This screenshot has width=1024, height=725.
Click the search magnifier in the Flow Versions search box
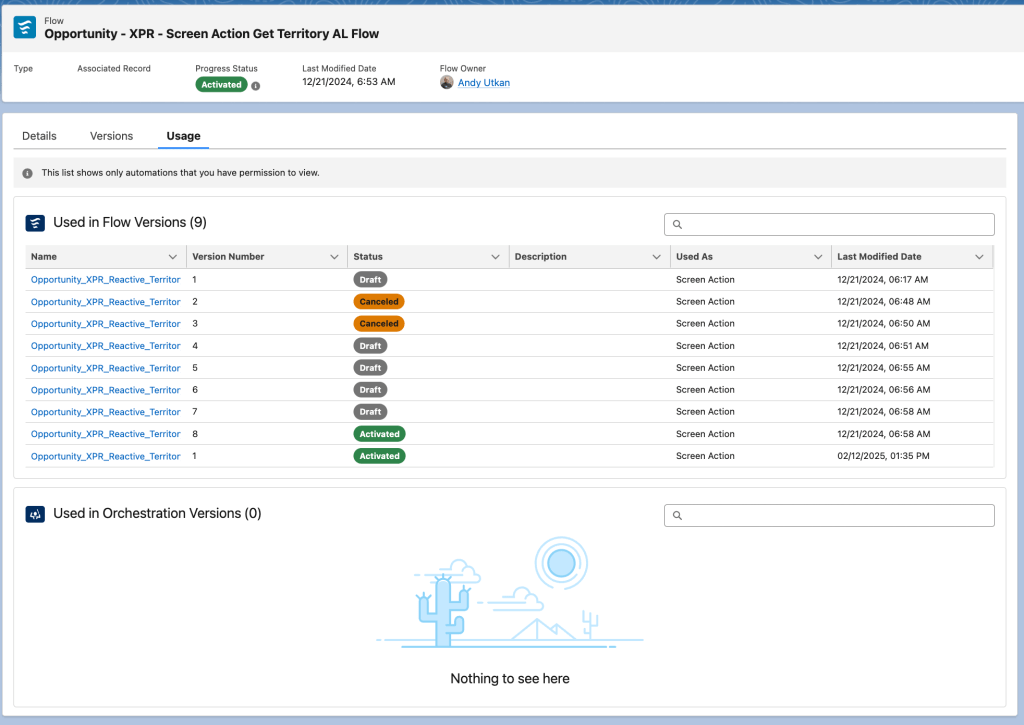(676, 224)
